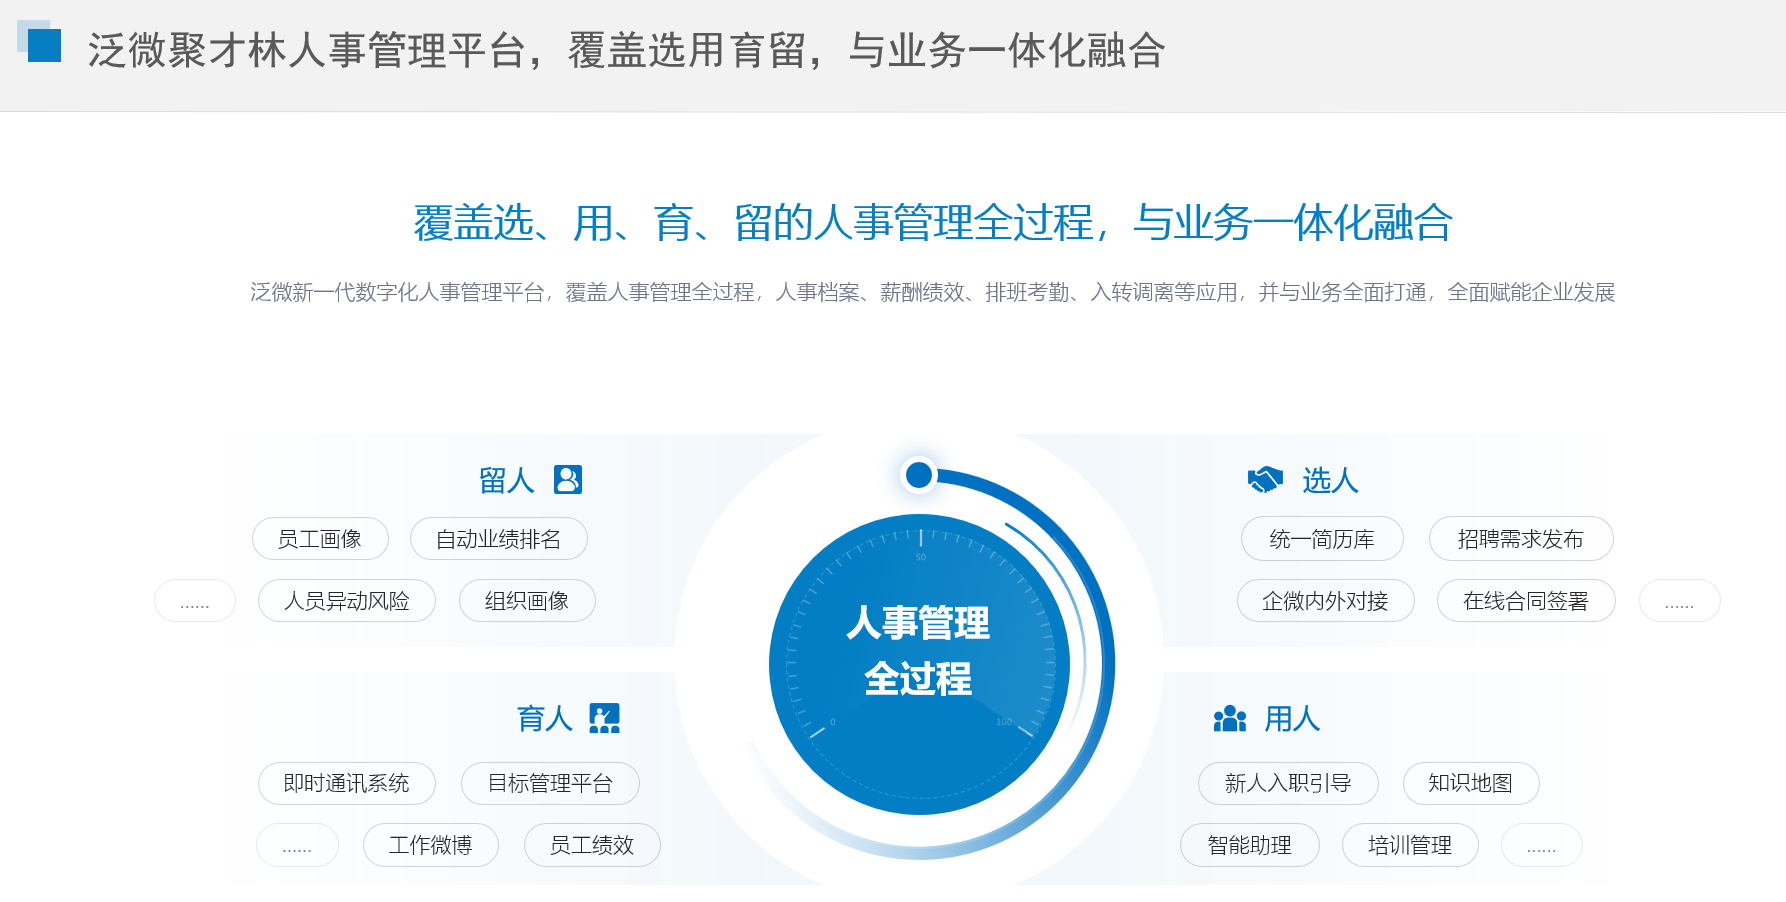Click the ellipsis pill left of 工作微博
This screenshot has height=902, width=1786.
point(297,845)
